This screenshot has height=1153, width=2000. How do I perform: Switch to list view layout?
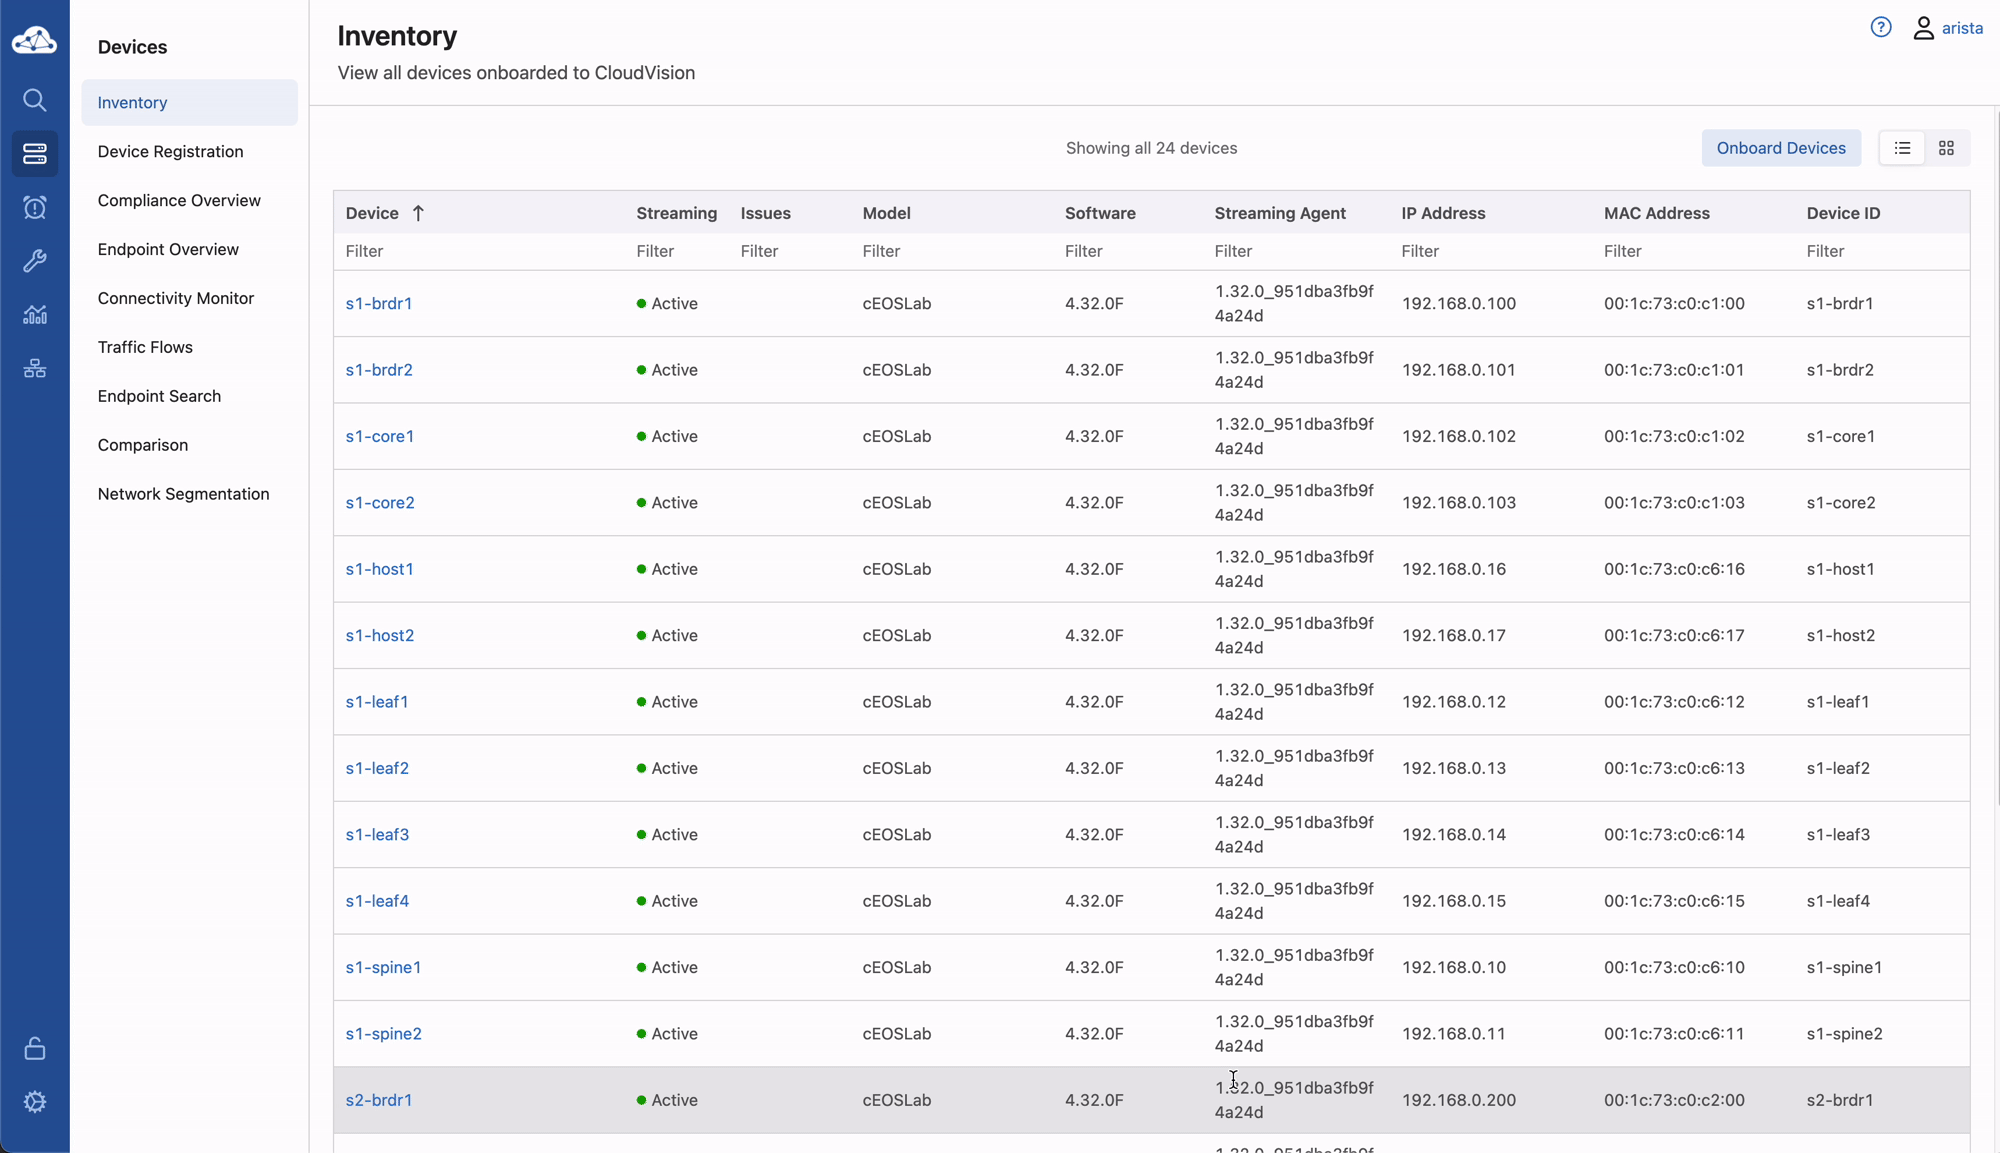point(1902,148)
